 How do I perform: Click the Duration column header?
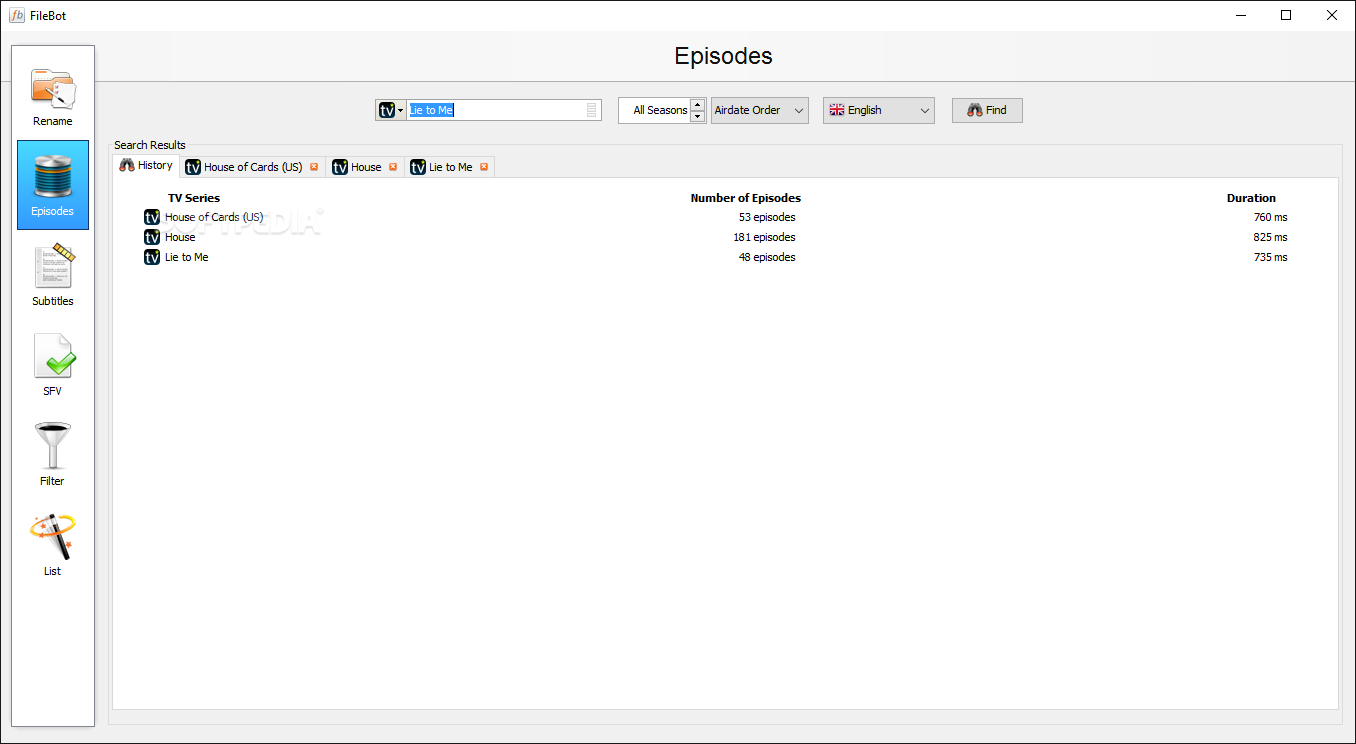(1251, 198)
